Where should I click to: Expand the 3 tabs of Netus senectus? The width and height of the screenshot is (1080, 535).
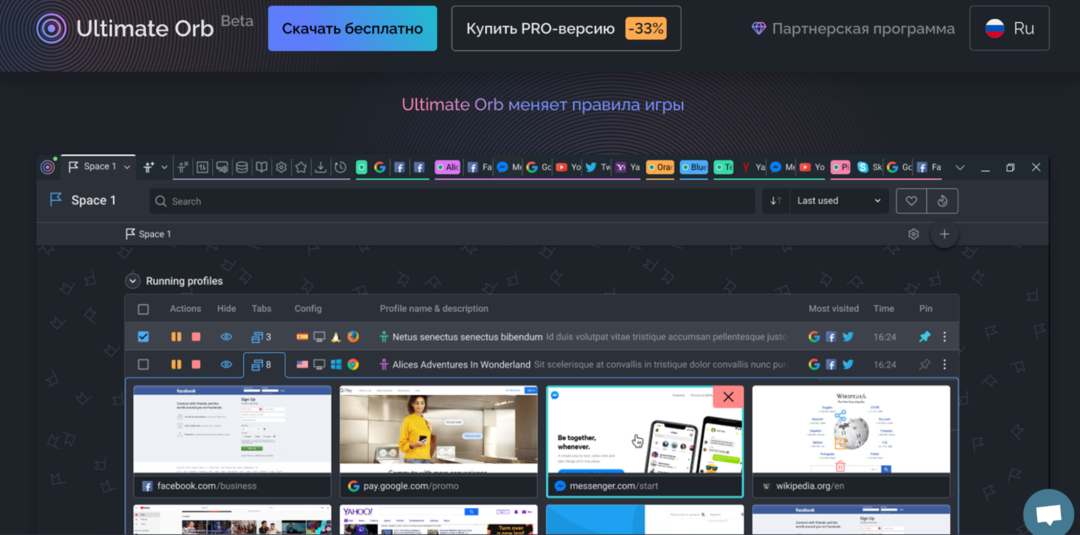tap(261, 337)
